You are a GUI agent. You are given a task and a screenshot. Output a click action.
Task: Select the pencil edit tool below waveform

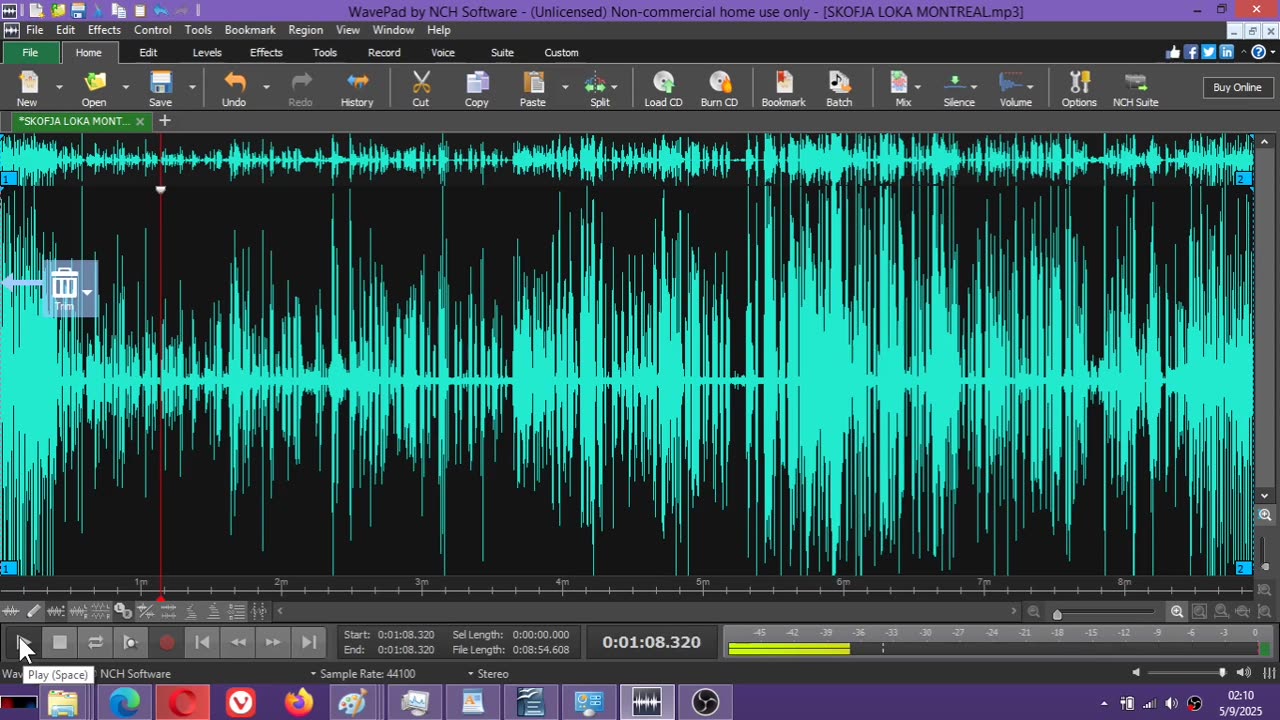click(33, 611)
